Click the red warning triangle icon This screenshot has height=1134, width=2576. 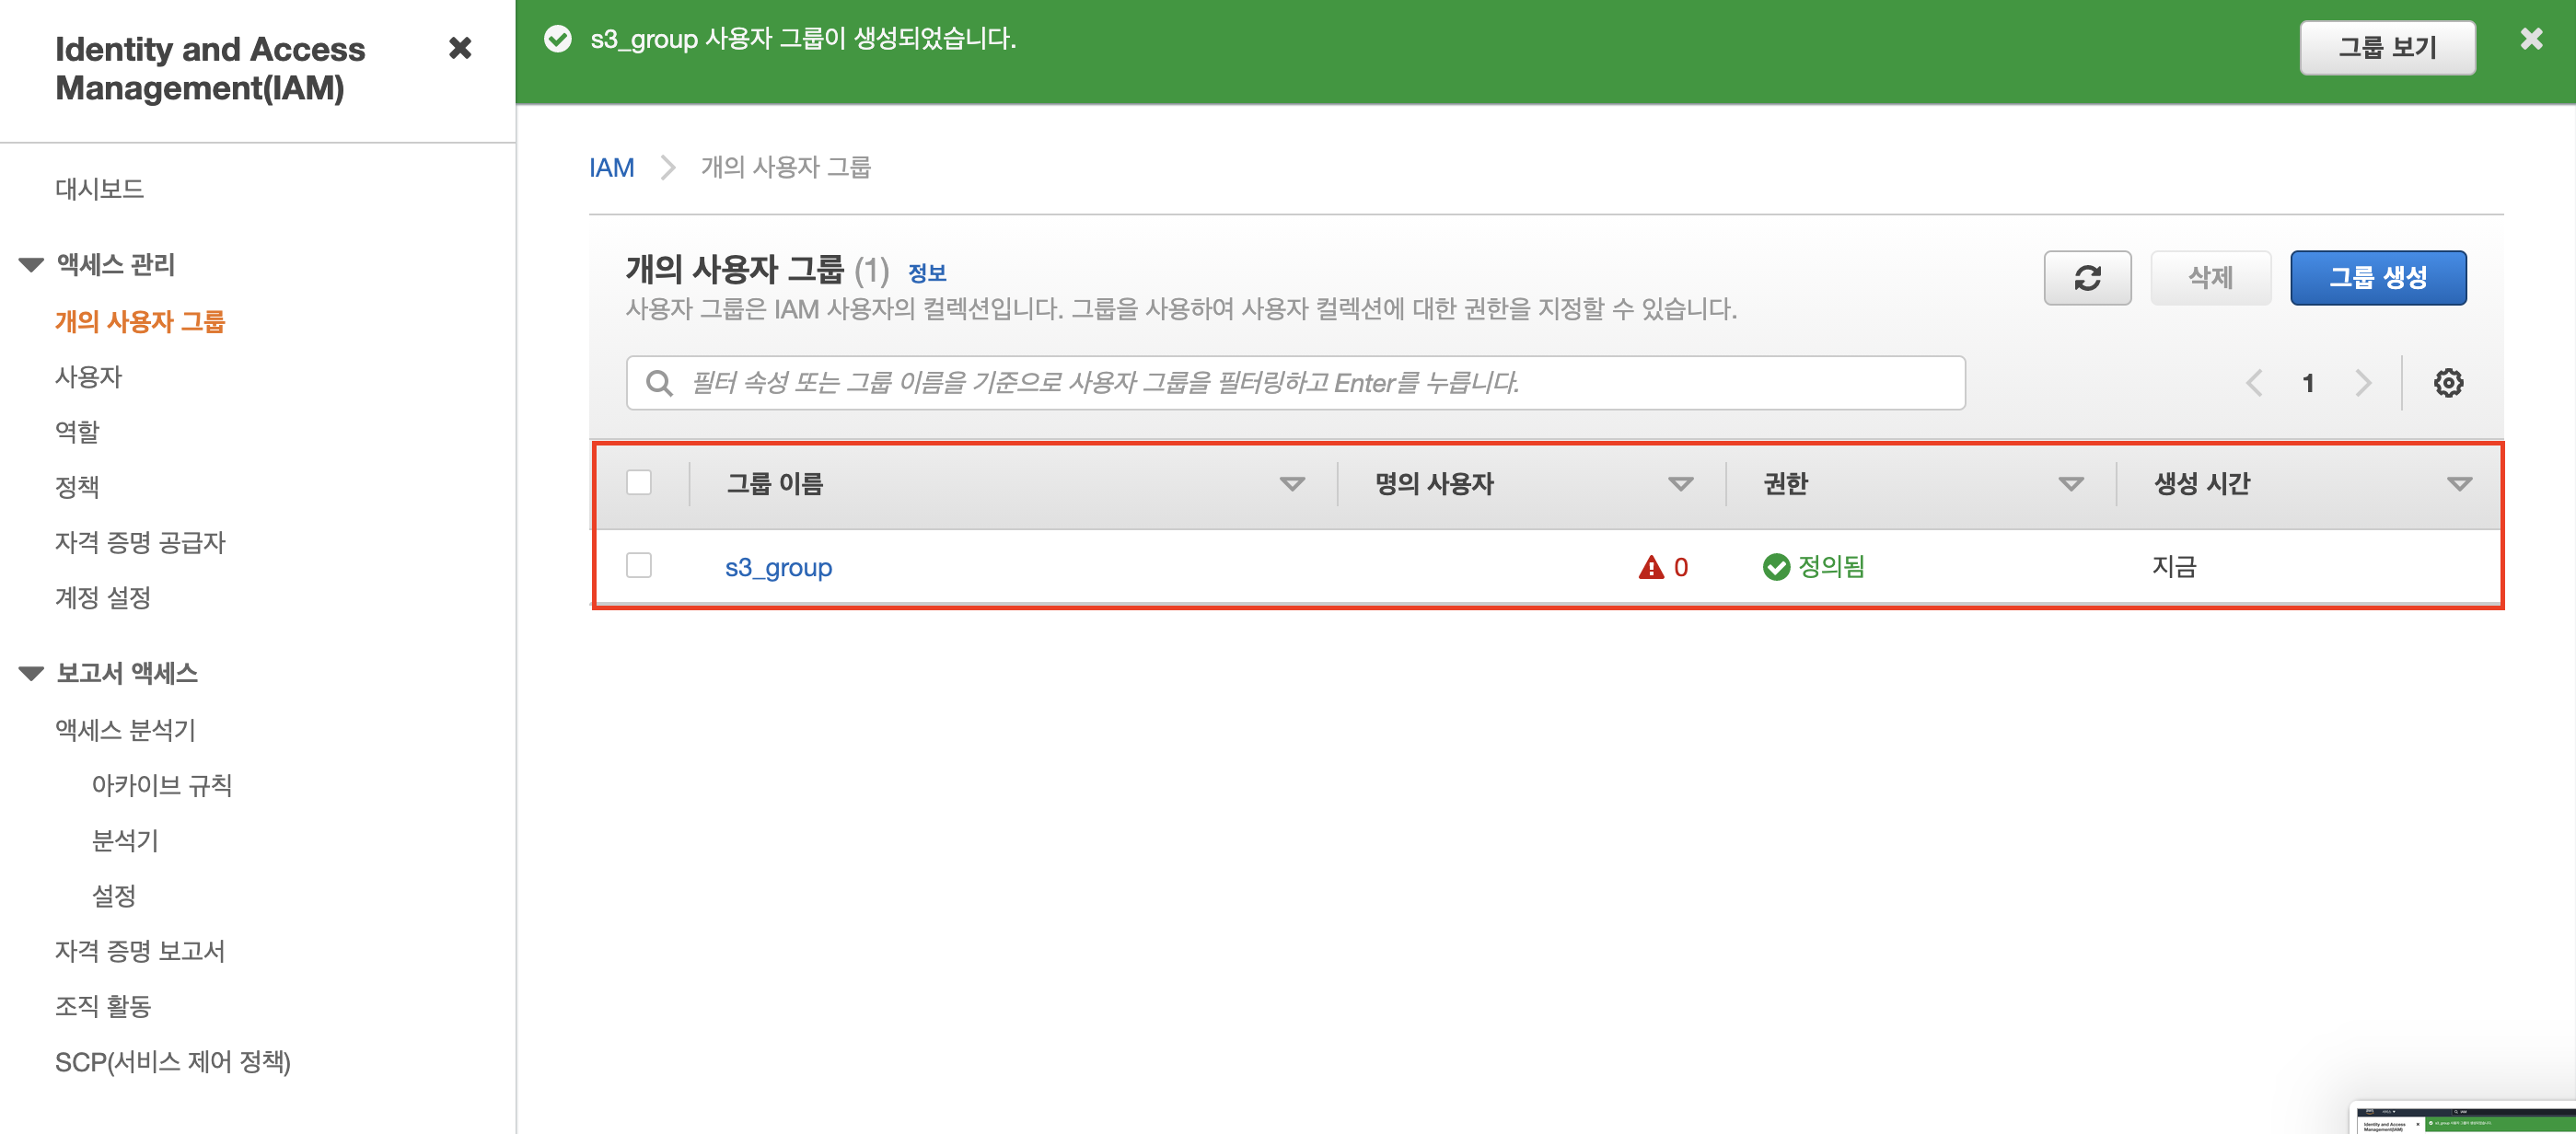(x=1650, y=568)
